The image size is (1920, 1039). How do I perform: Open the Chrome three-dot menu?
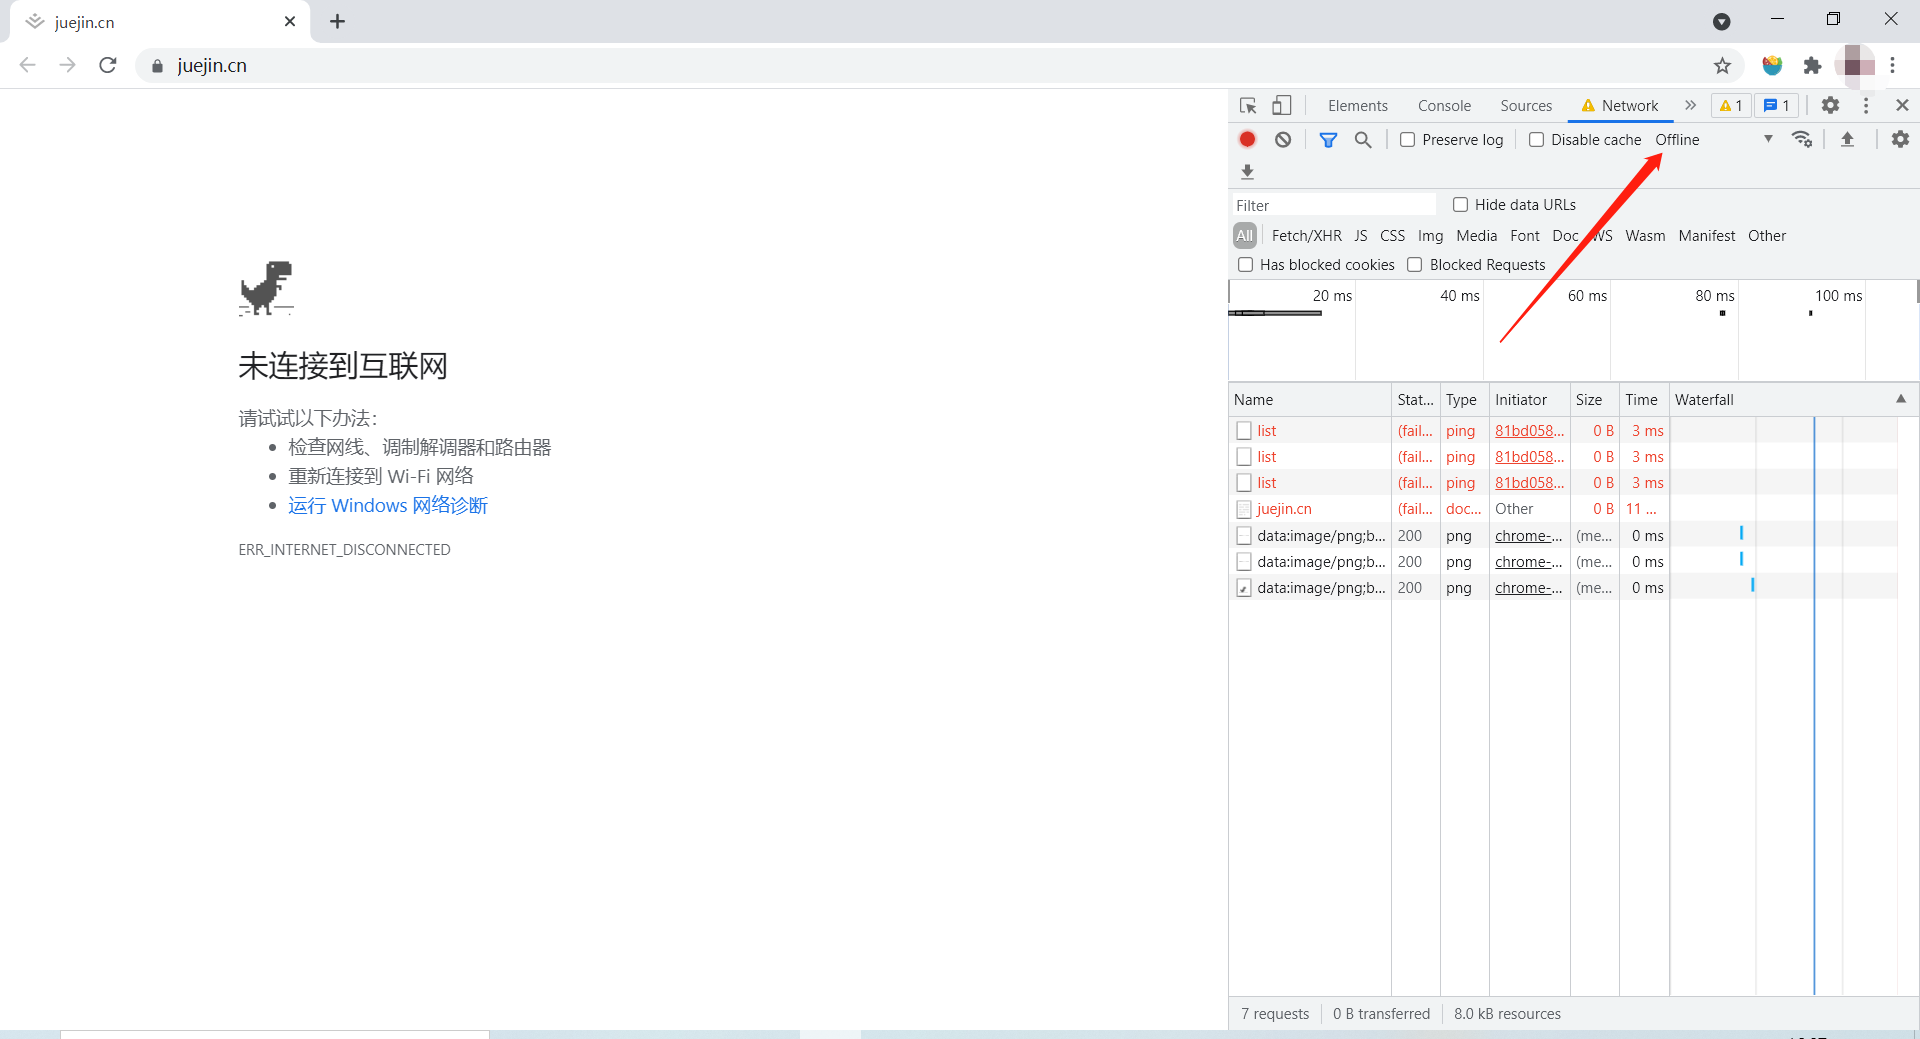1892,66
